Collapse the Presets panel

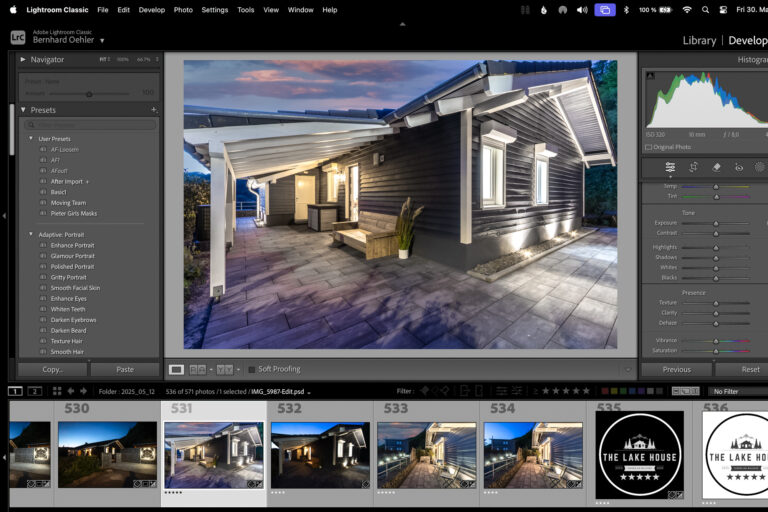(23, 110)
